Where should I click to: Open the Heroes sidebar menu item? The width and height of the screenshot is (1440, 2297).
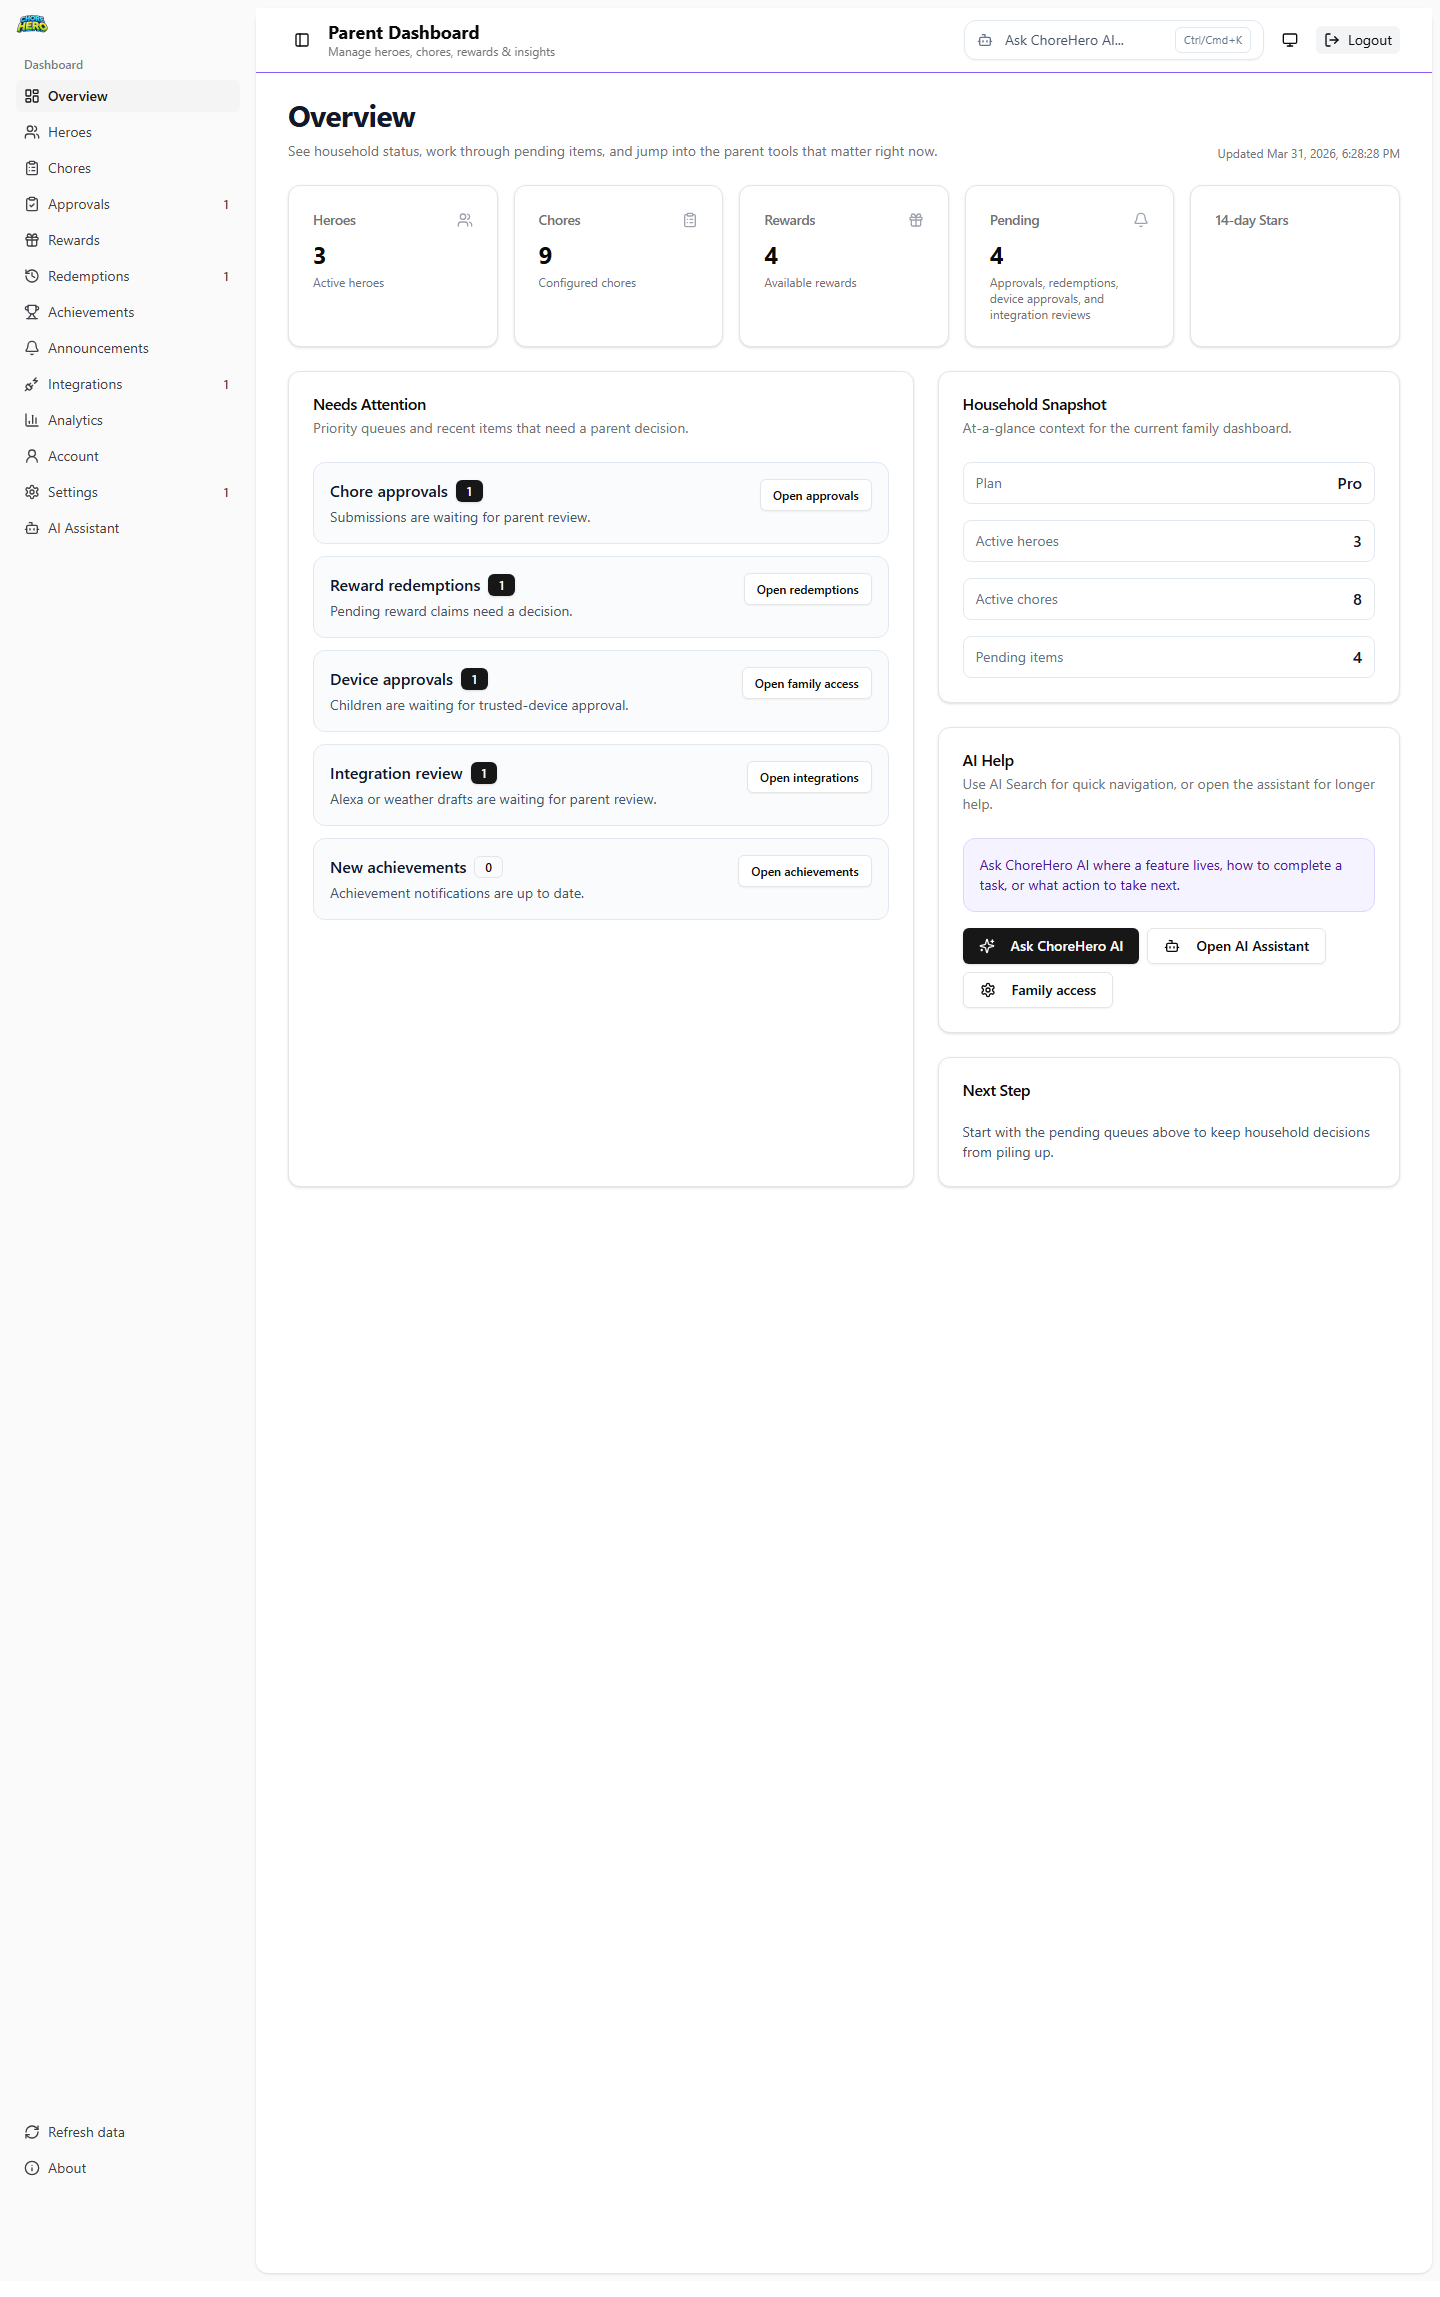[x=128, y=132]
